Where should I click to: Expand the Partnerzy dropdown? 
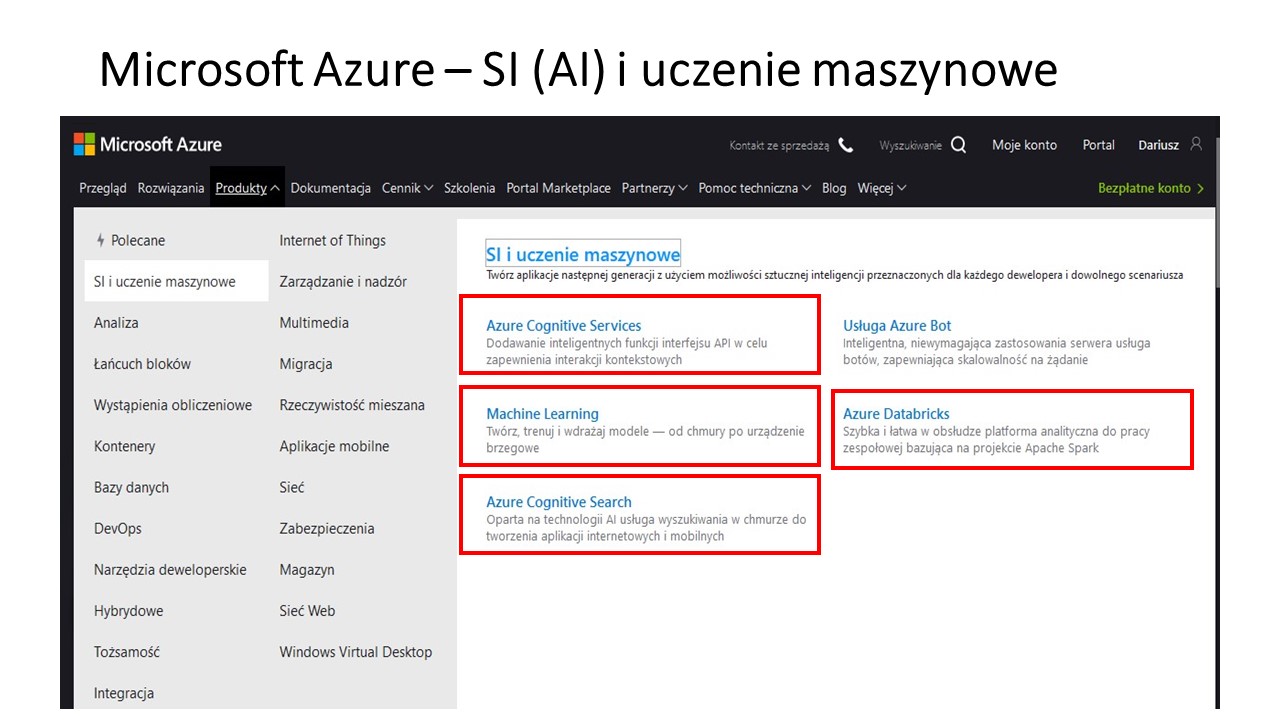pyautogui.click(x=655, y=188)
